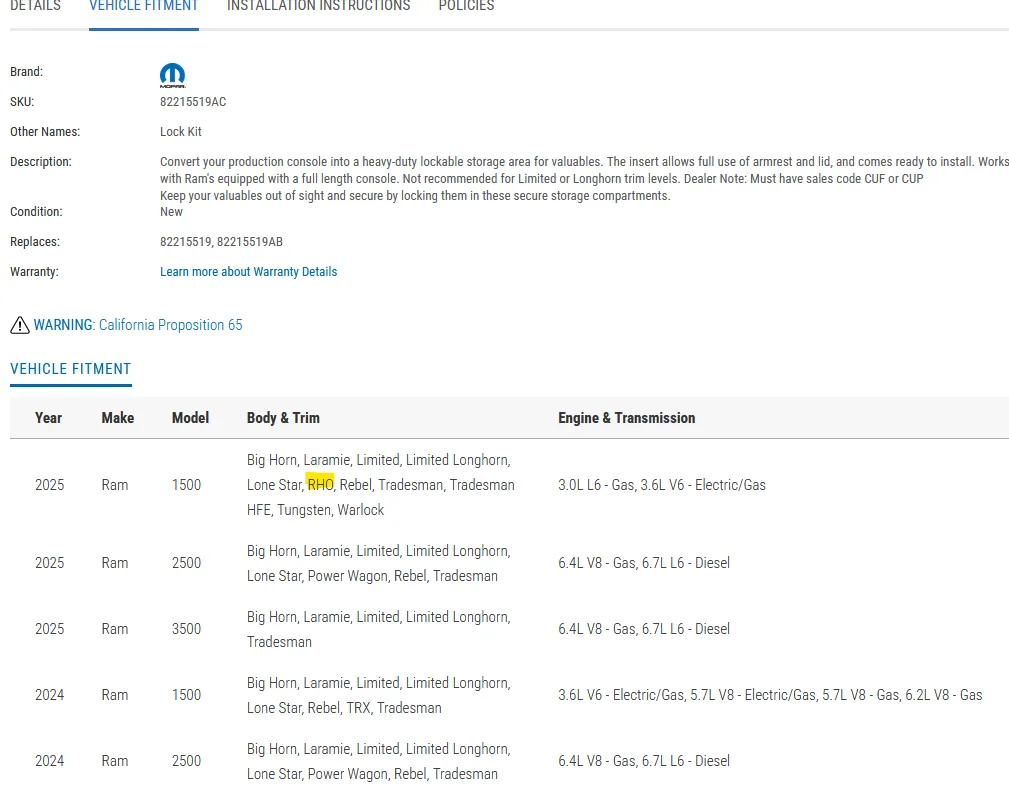Screen dimensions: 1009x792
Task: Click model 1500 in the 2025 Ram row
Action: (187, 485)
